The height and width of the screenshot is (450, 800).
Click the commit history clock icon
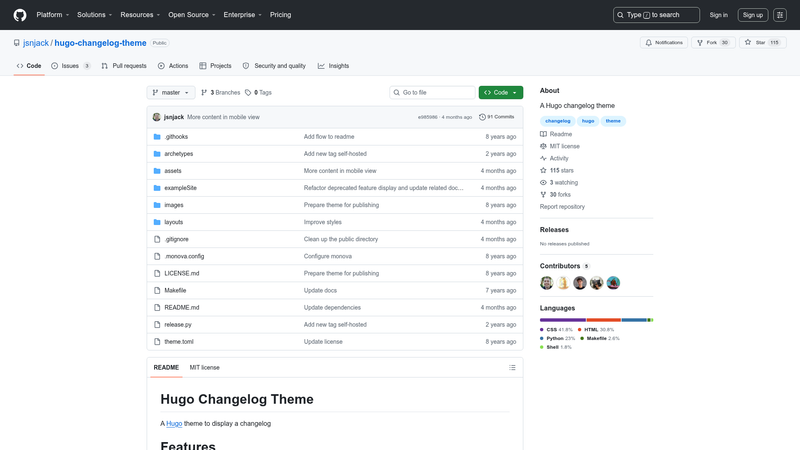click(482, 117)
